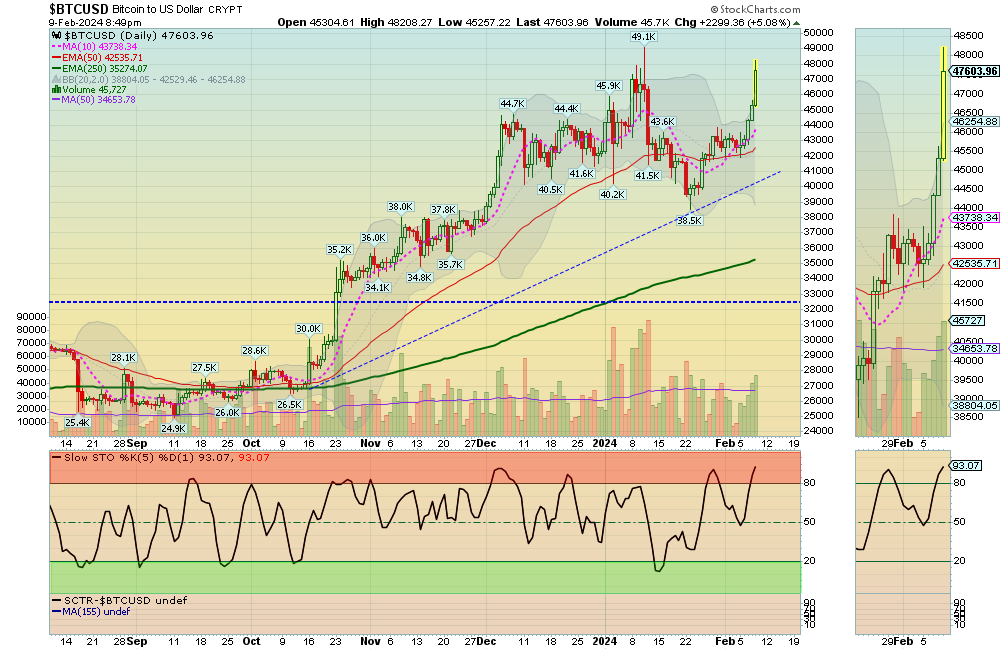Click the 'Low 45257.22' header value
This screenshot has width=1000, height=650.
474,22
